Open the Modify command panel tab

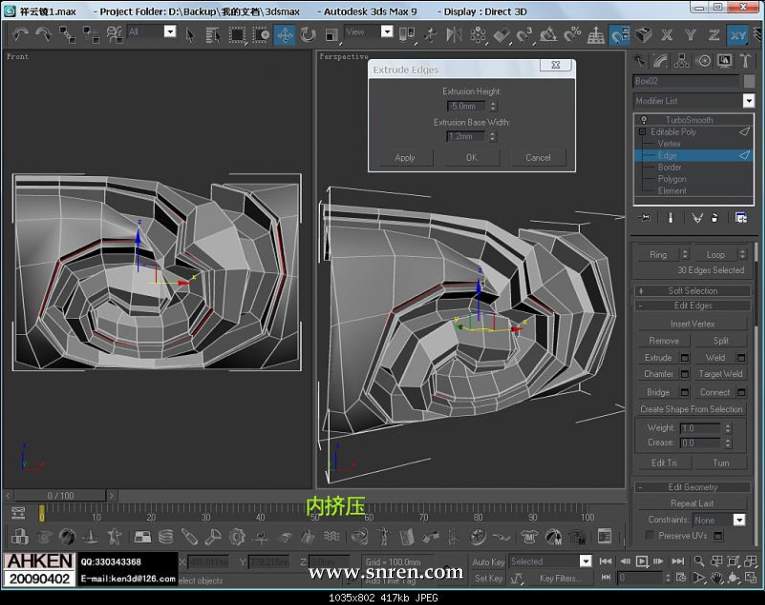pos(661,60)
